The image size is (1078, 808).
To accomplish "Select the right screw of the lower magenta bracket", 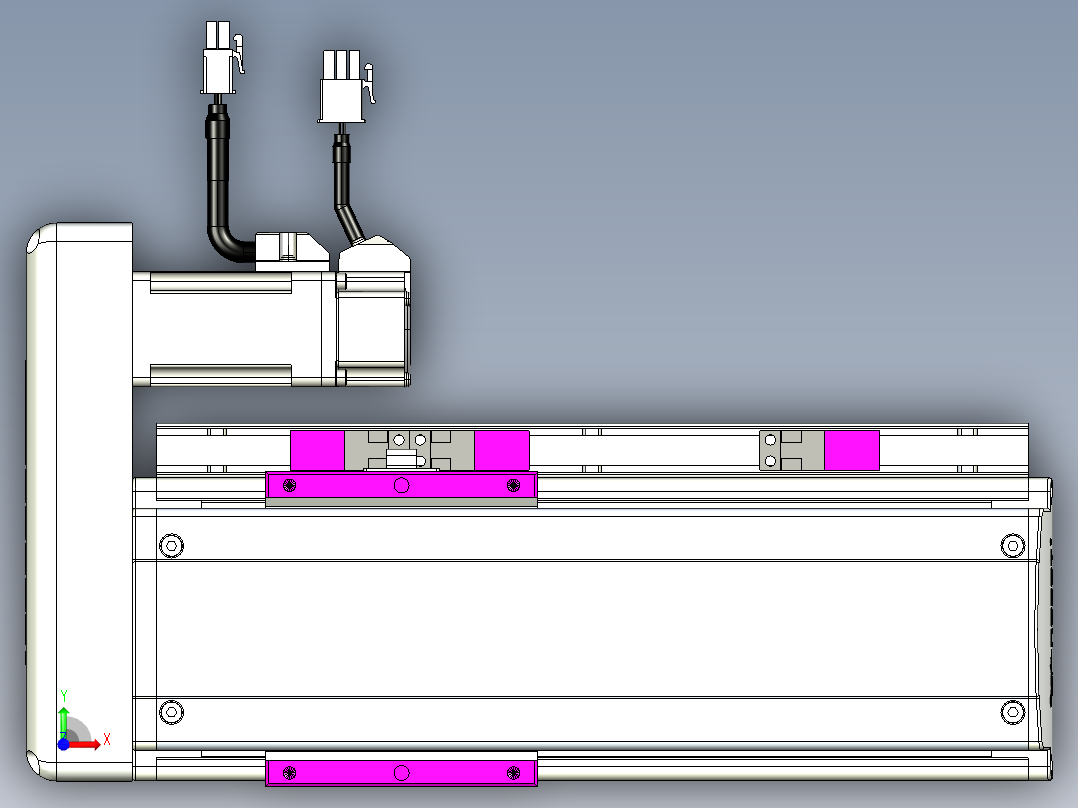I will point(513,773).
